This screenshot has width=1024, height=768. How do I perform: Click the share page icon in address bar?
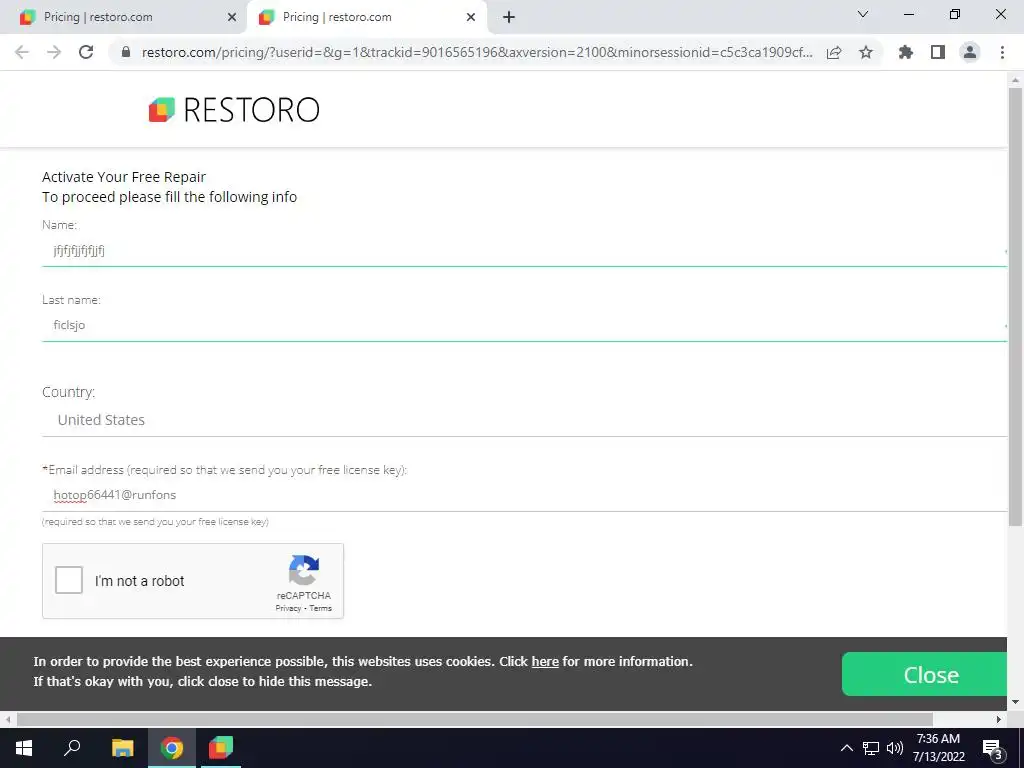[x=834, y=52]
